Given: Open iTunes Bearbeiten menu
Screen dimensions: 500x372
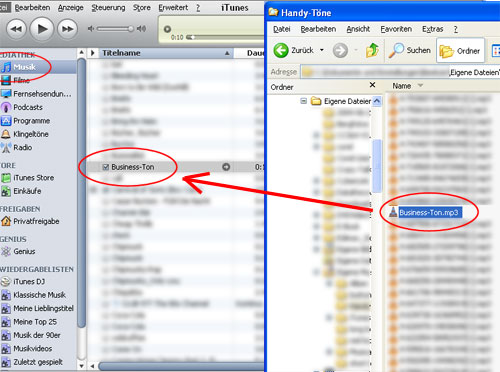Looking at the screenshot, I should pyautogui.click(x=32, y=8).
